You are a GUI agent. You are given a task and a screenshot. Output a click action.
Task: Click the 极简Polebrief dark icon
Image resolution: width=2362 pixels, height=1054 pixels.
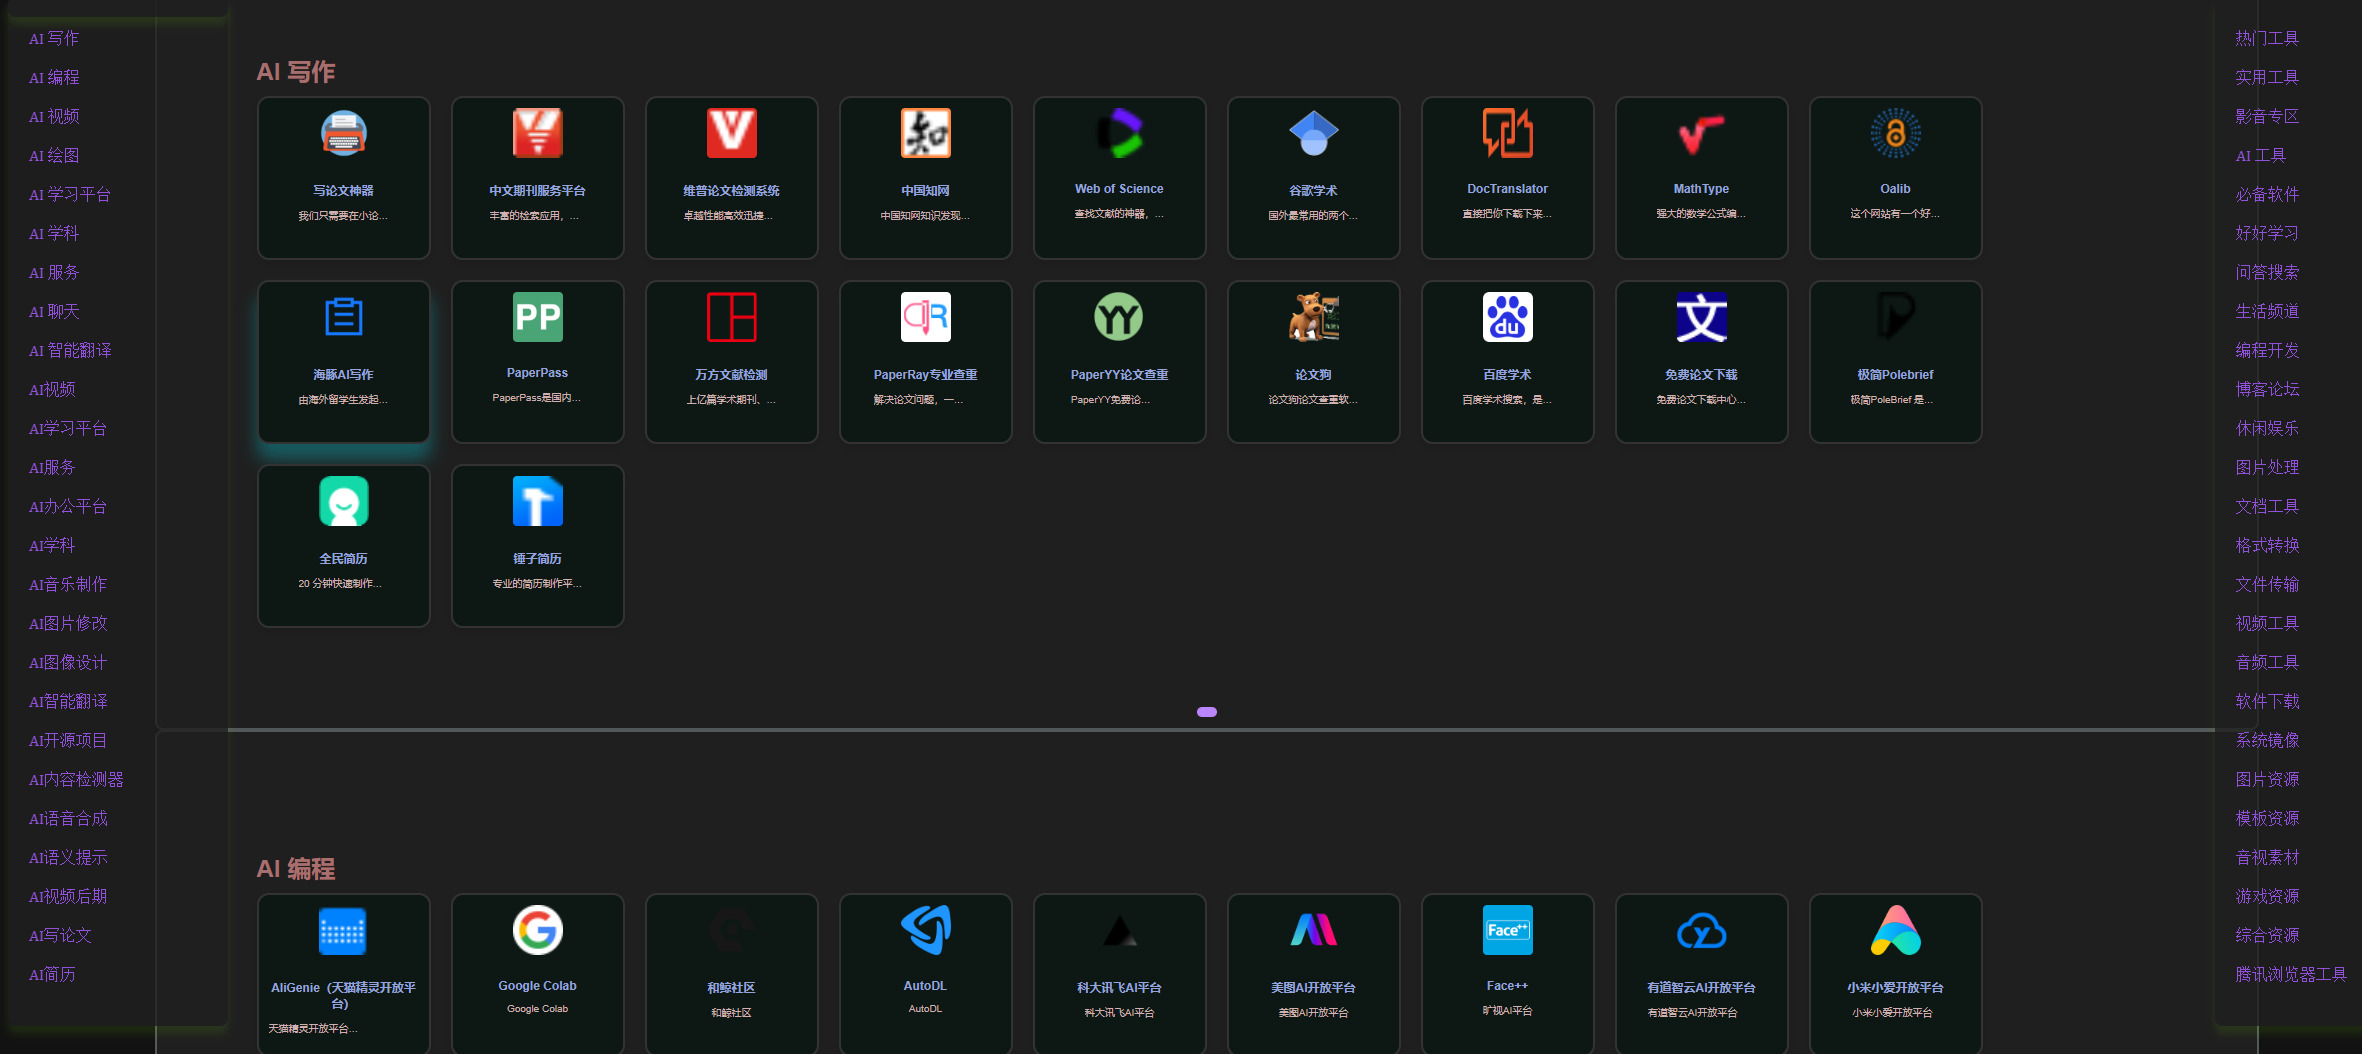pos(1895,317)
